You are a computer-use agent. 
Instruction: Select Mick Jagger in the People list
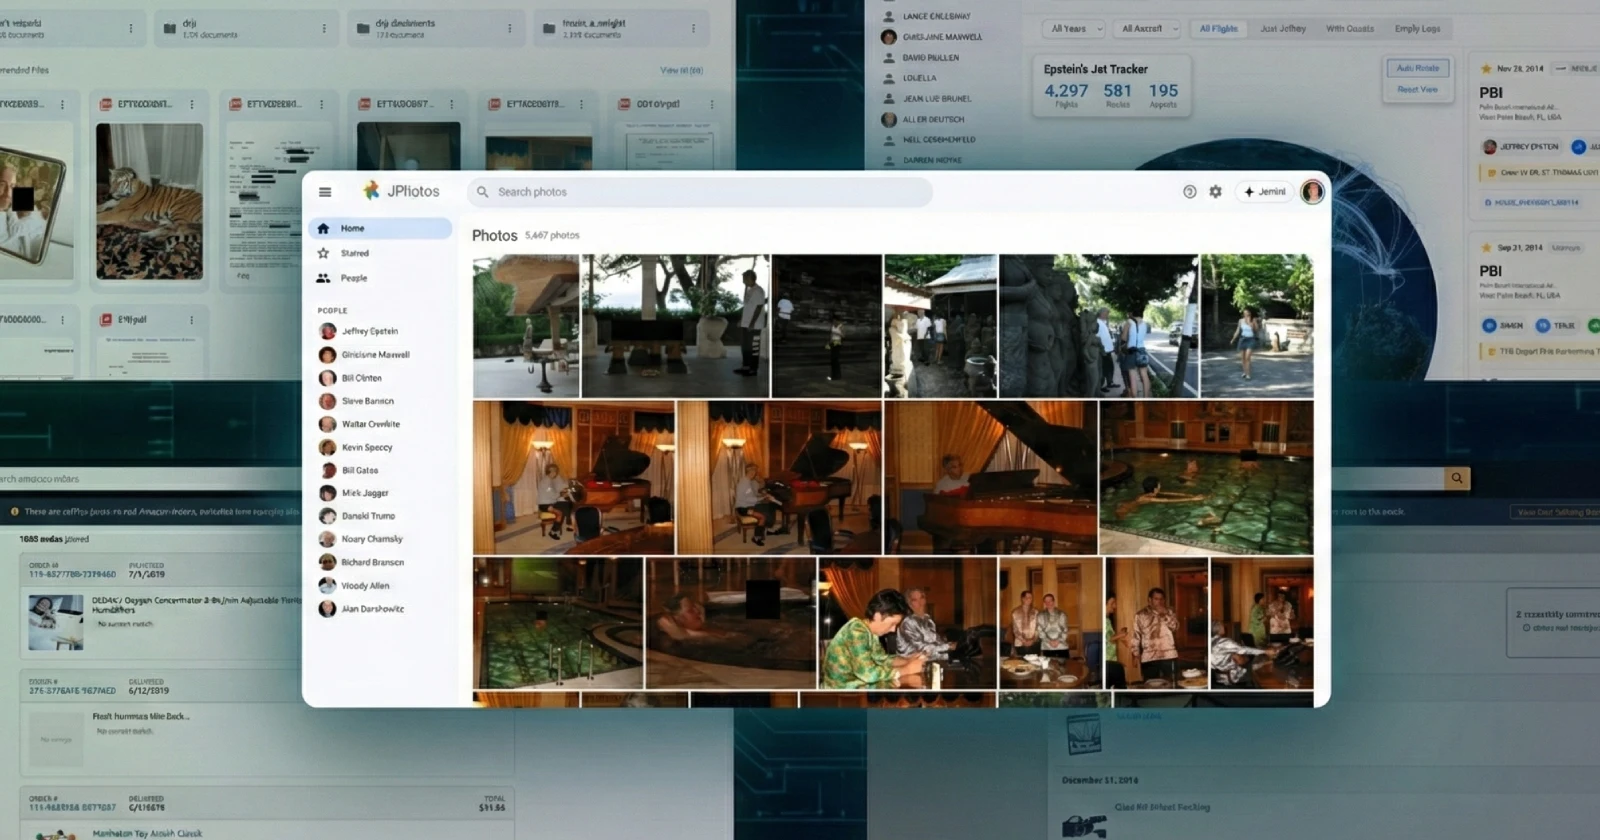[x=364, y=493]
